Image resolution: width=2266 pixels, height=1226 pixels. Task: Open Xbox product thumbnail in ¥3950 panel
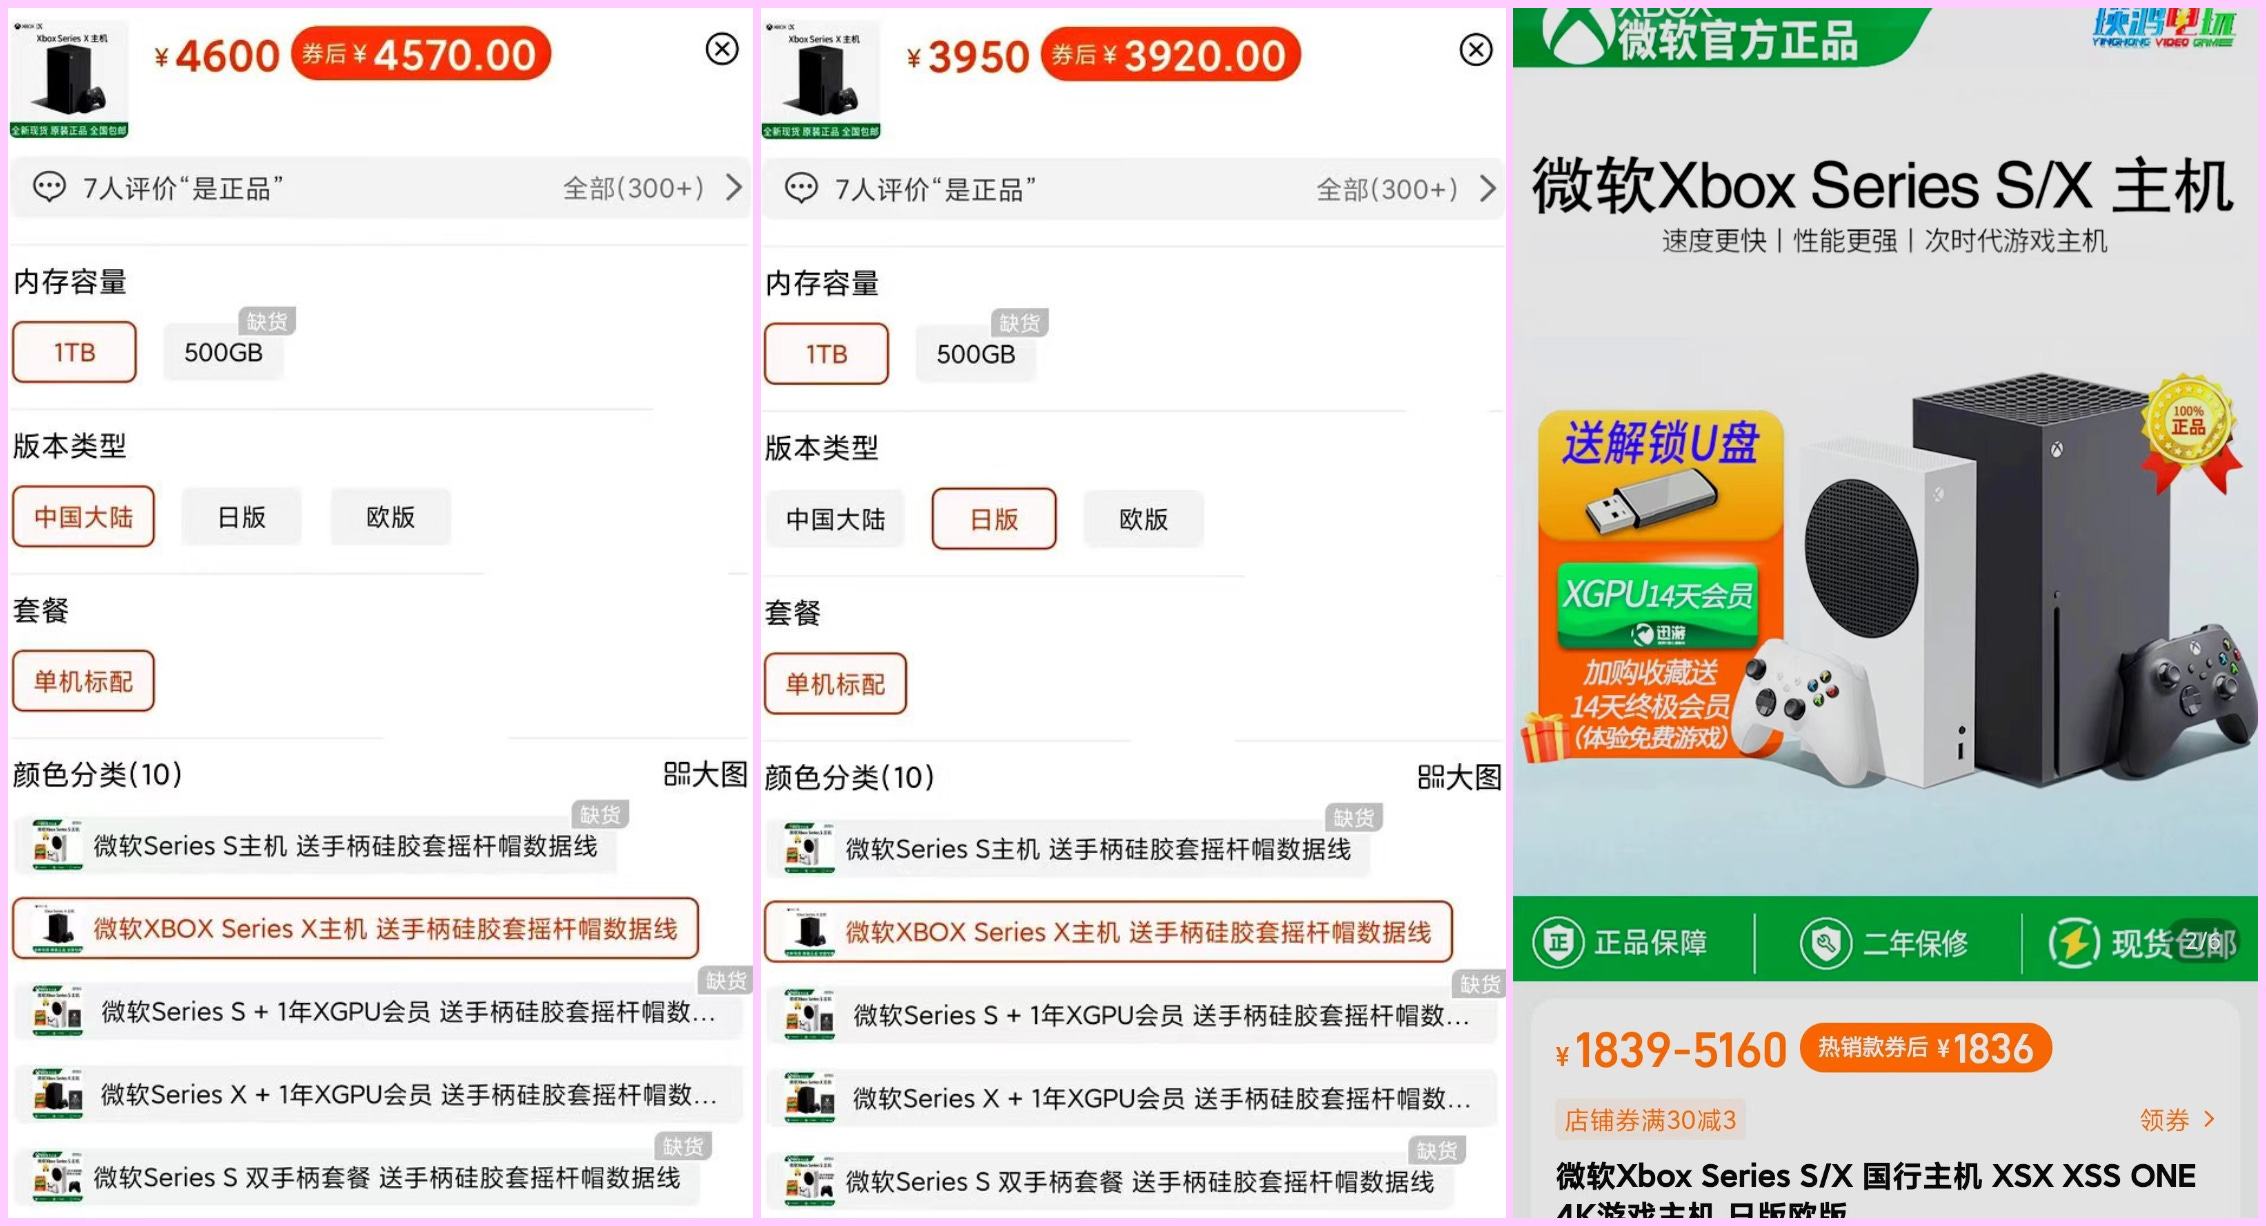821,79
